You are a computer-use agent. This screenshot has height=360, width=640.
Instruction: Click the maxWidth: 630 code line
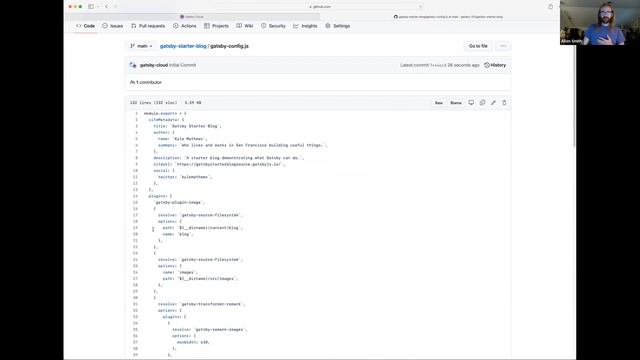click(193, 342)
